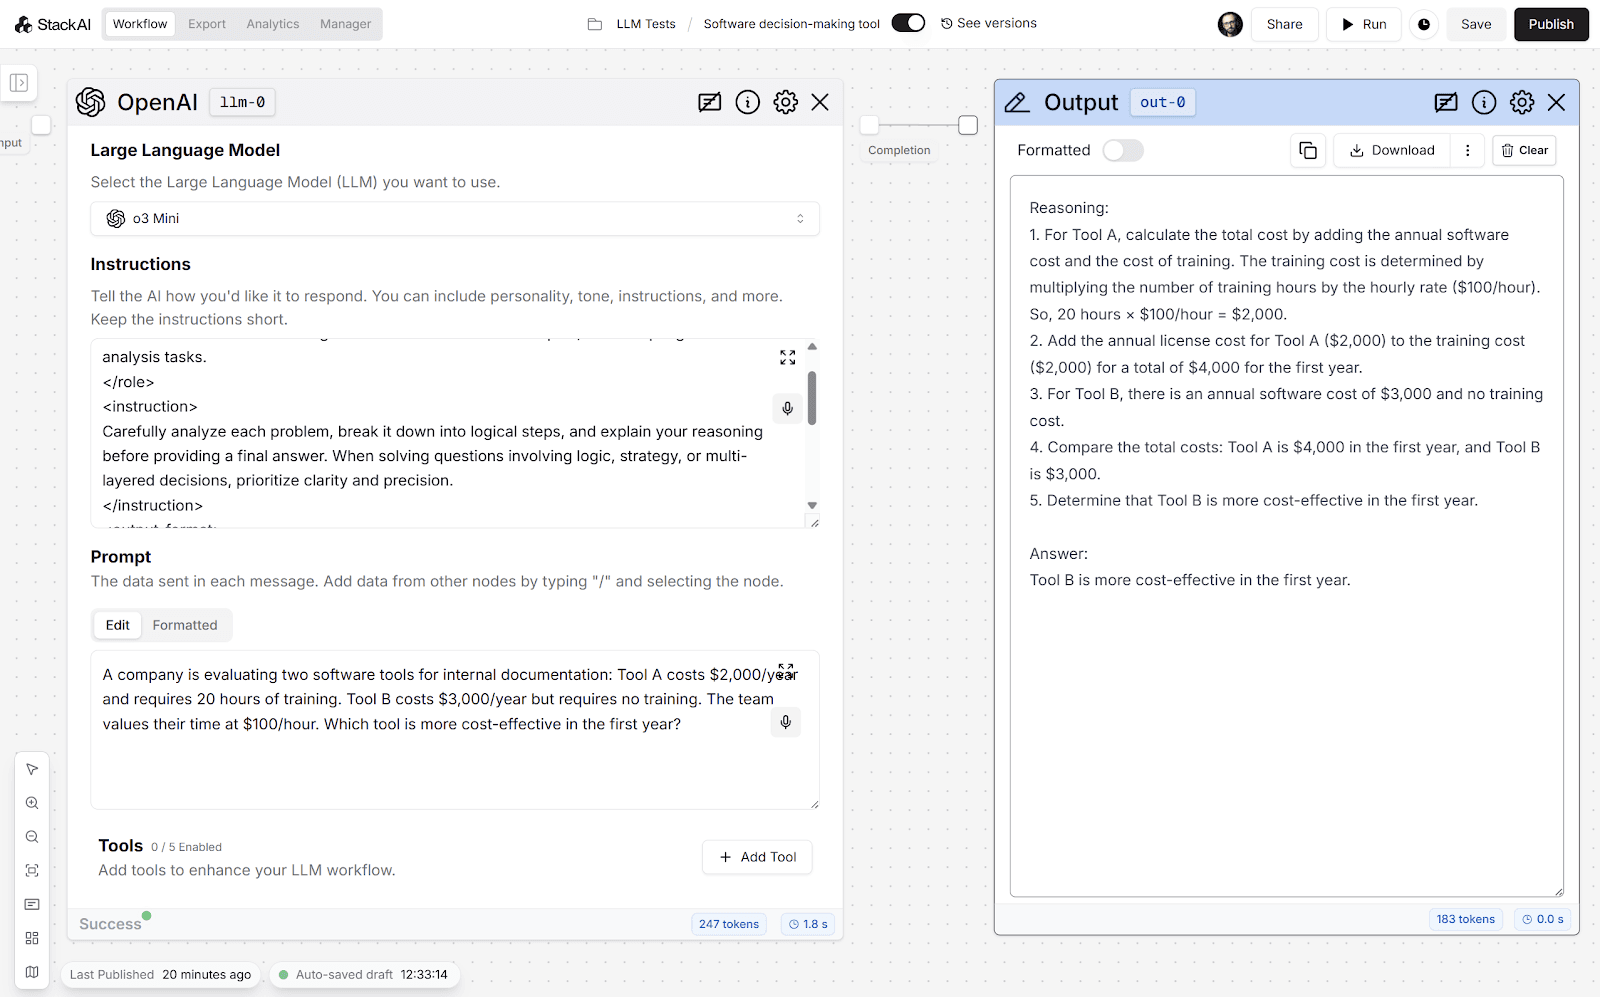Open OpenAI node chat/preview icon
The width and height of the screenshot is (1600, 997).
pyautogui.click(x=710, y=102)
